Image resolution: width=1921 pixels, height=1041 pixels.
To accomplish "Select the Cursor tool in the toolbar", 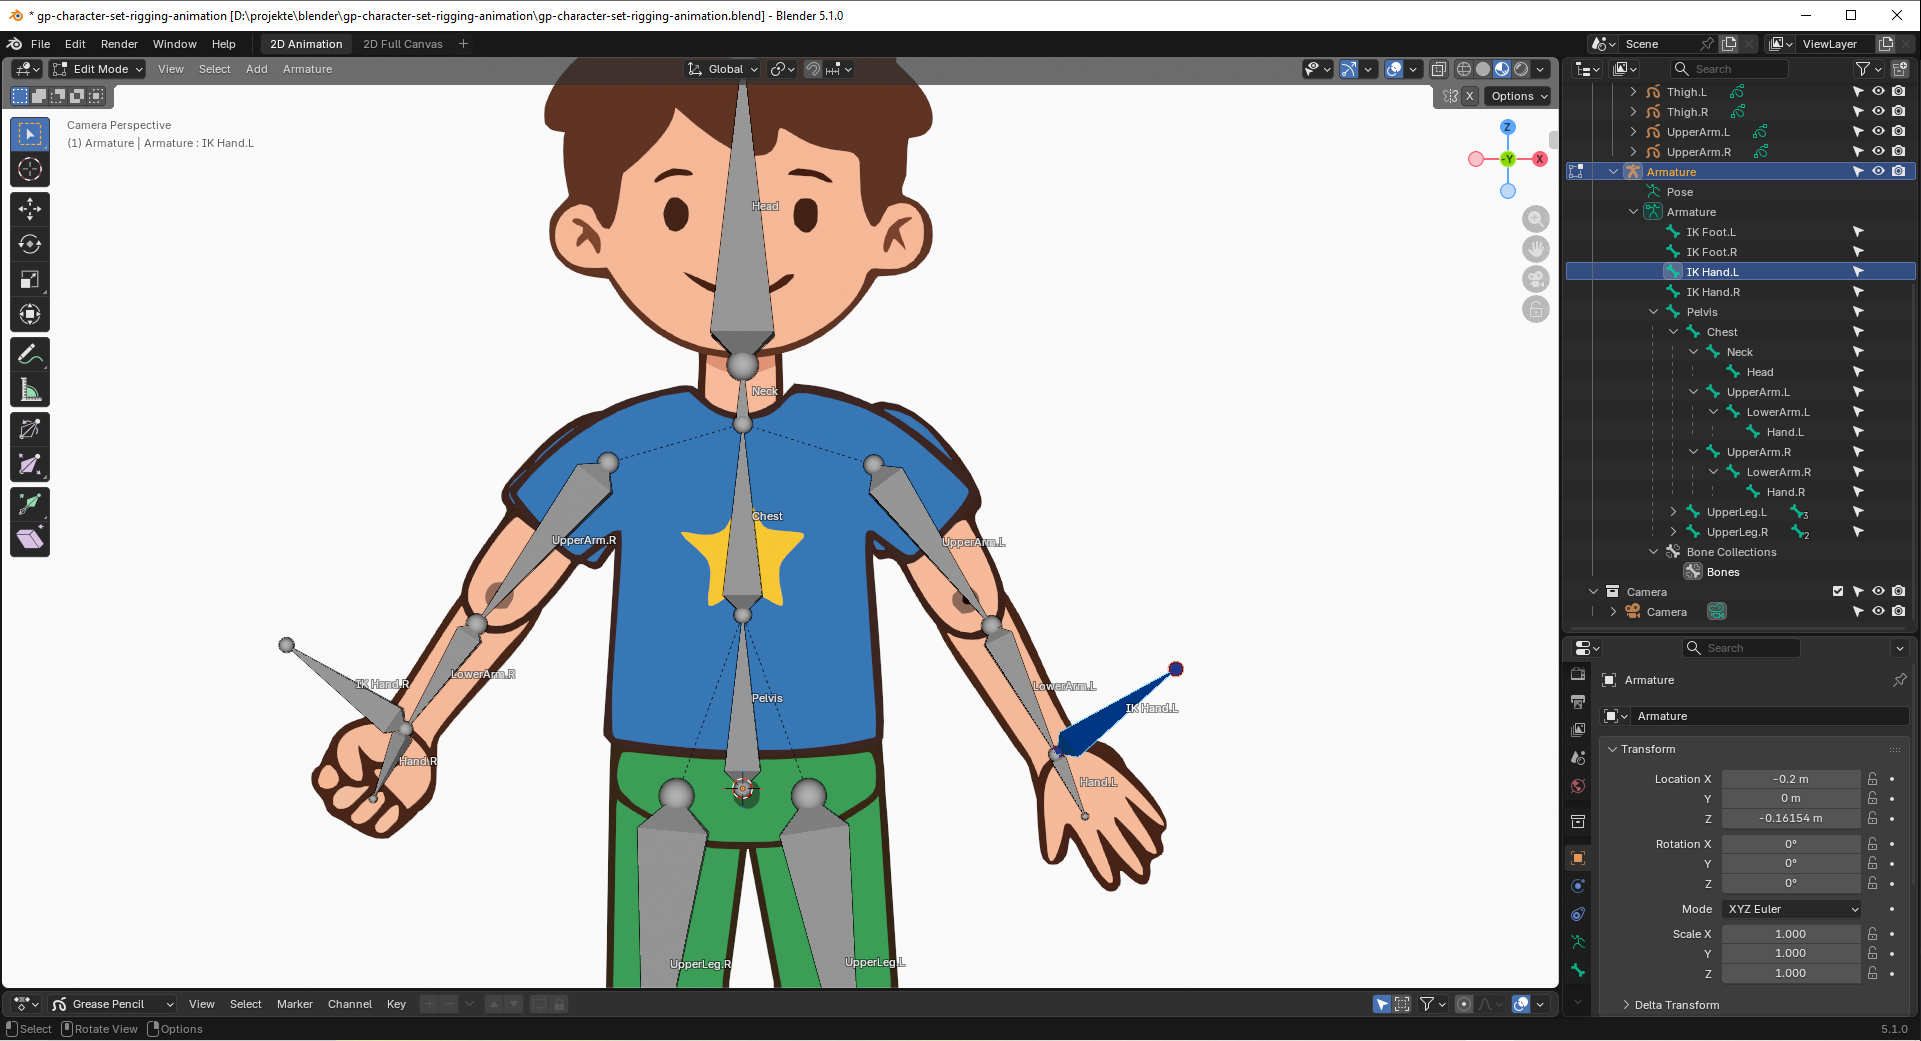I will pyautogui.click(x=30, y=170).
